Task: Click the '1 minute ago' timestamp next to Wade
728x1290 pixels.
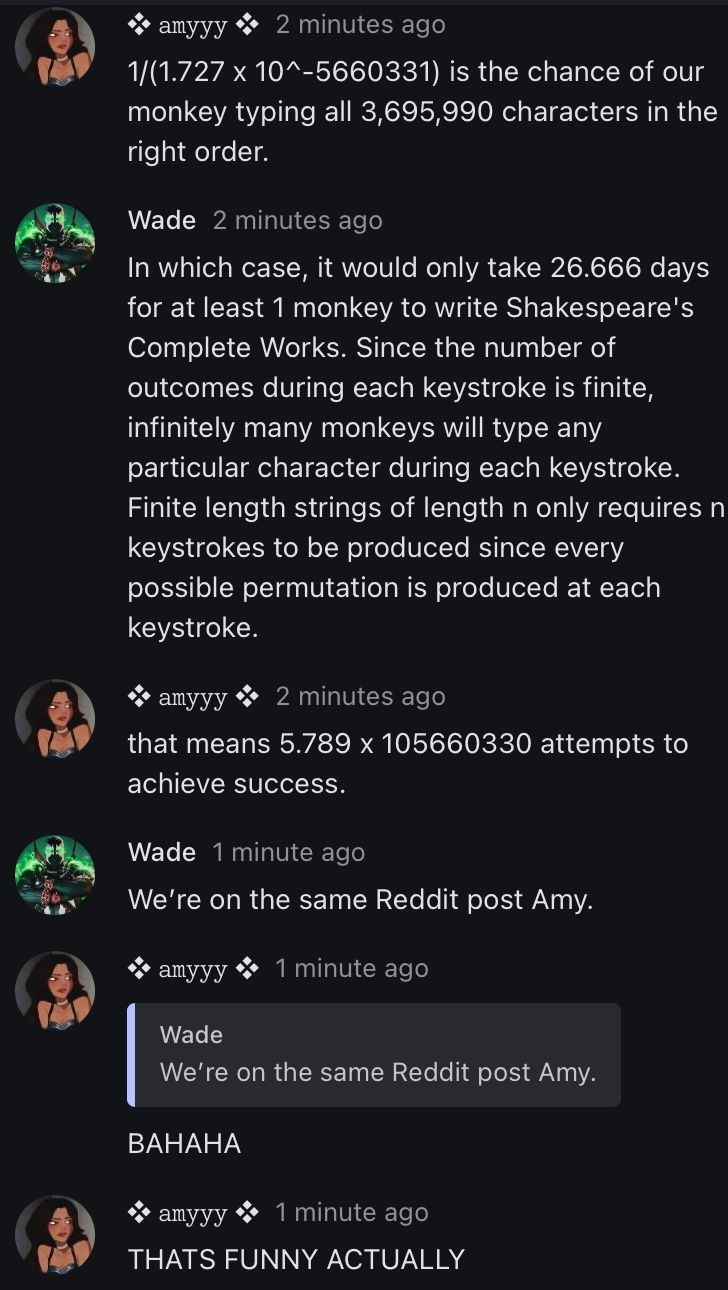Action: tap(288, 852)
